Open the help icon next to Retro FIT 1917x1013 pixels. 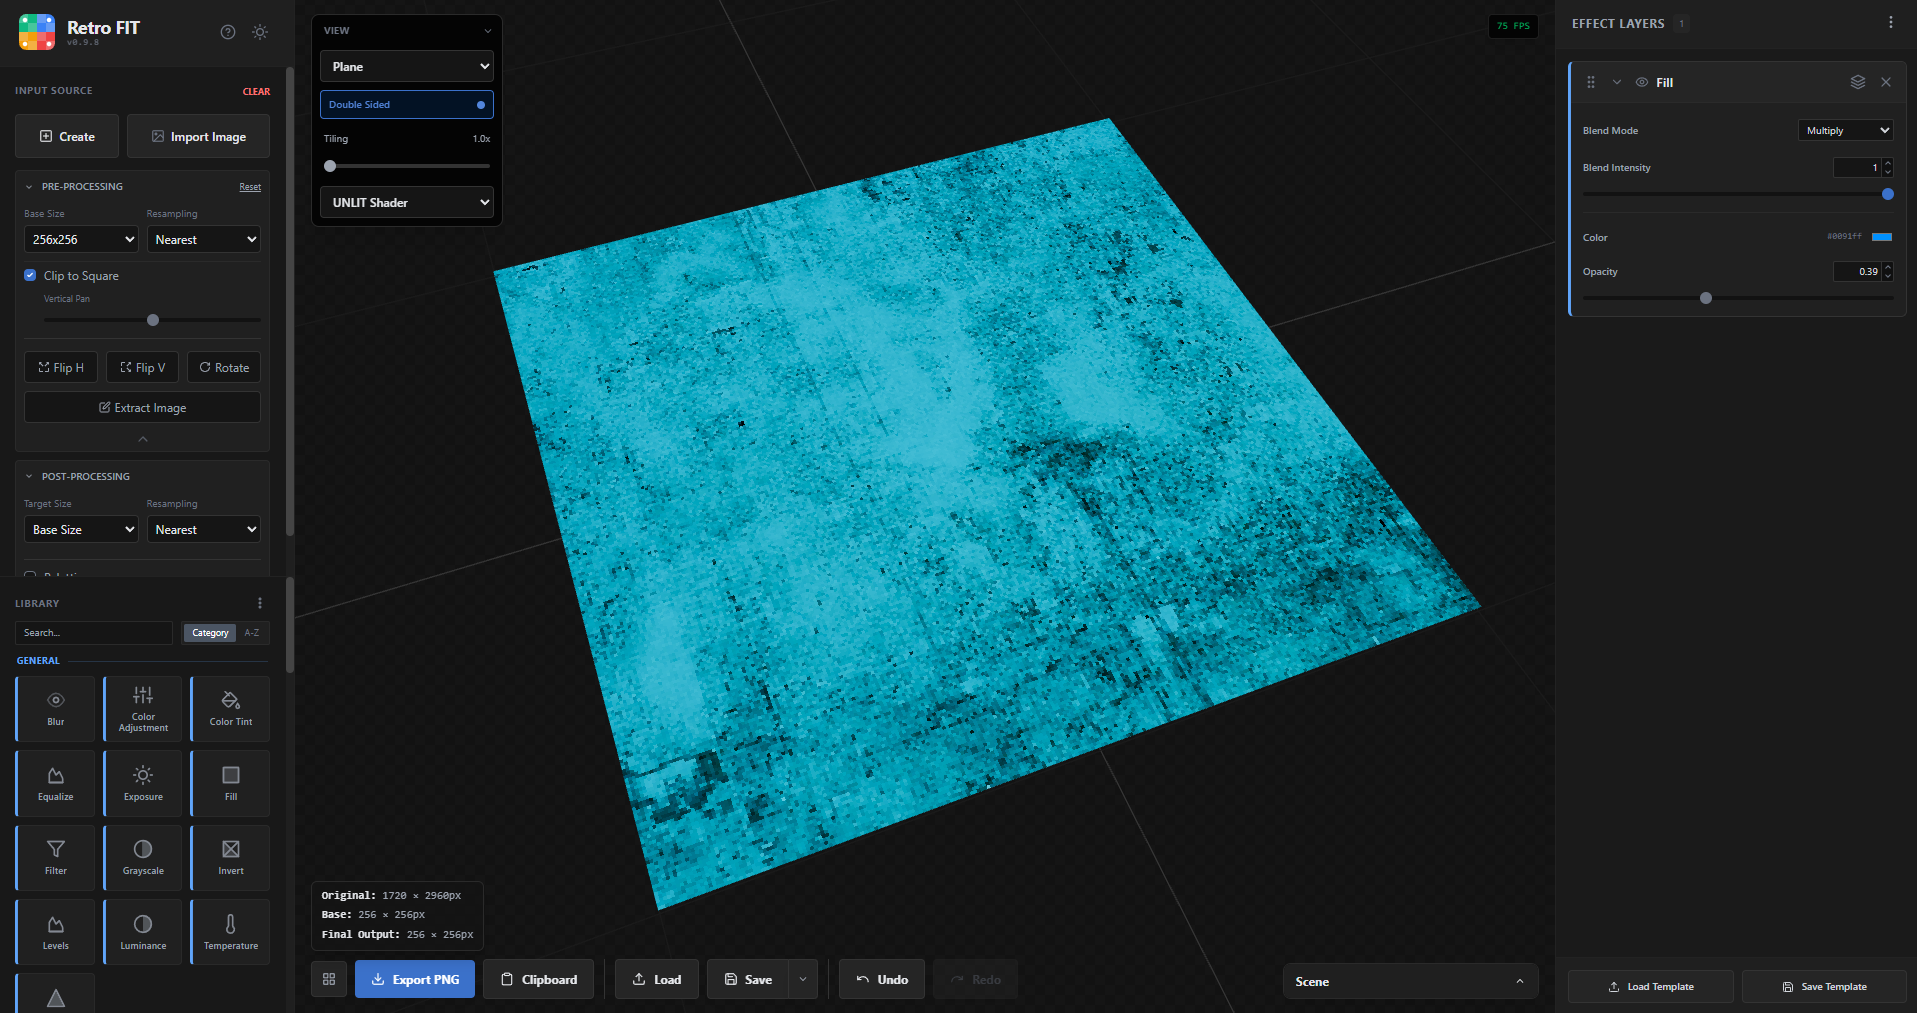click(x=228, y=32)
